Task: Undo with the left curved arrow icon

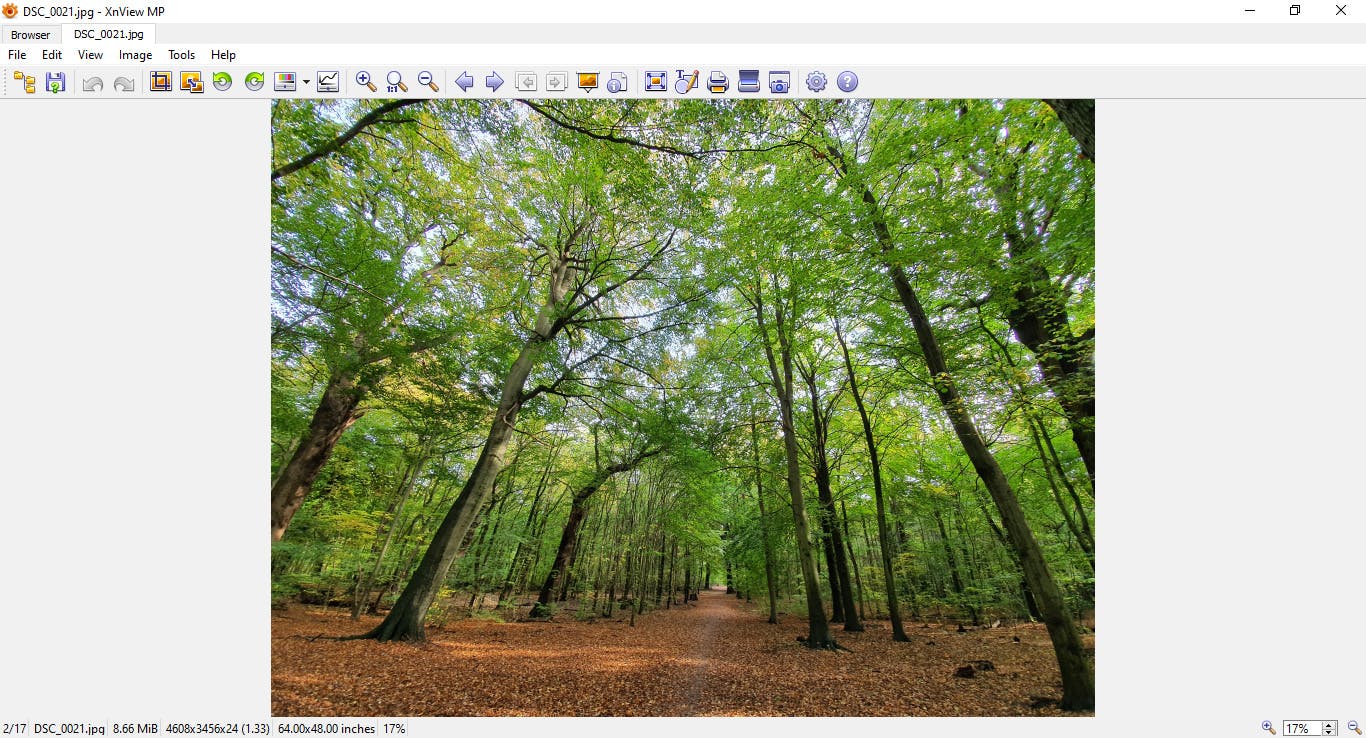Action: (x=93, y=83)
